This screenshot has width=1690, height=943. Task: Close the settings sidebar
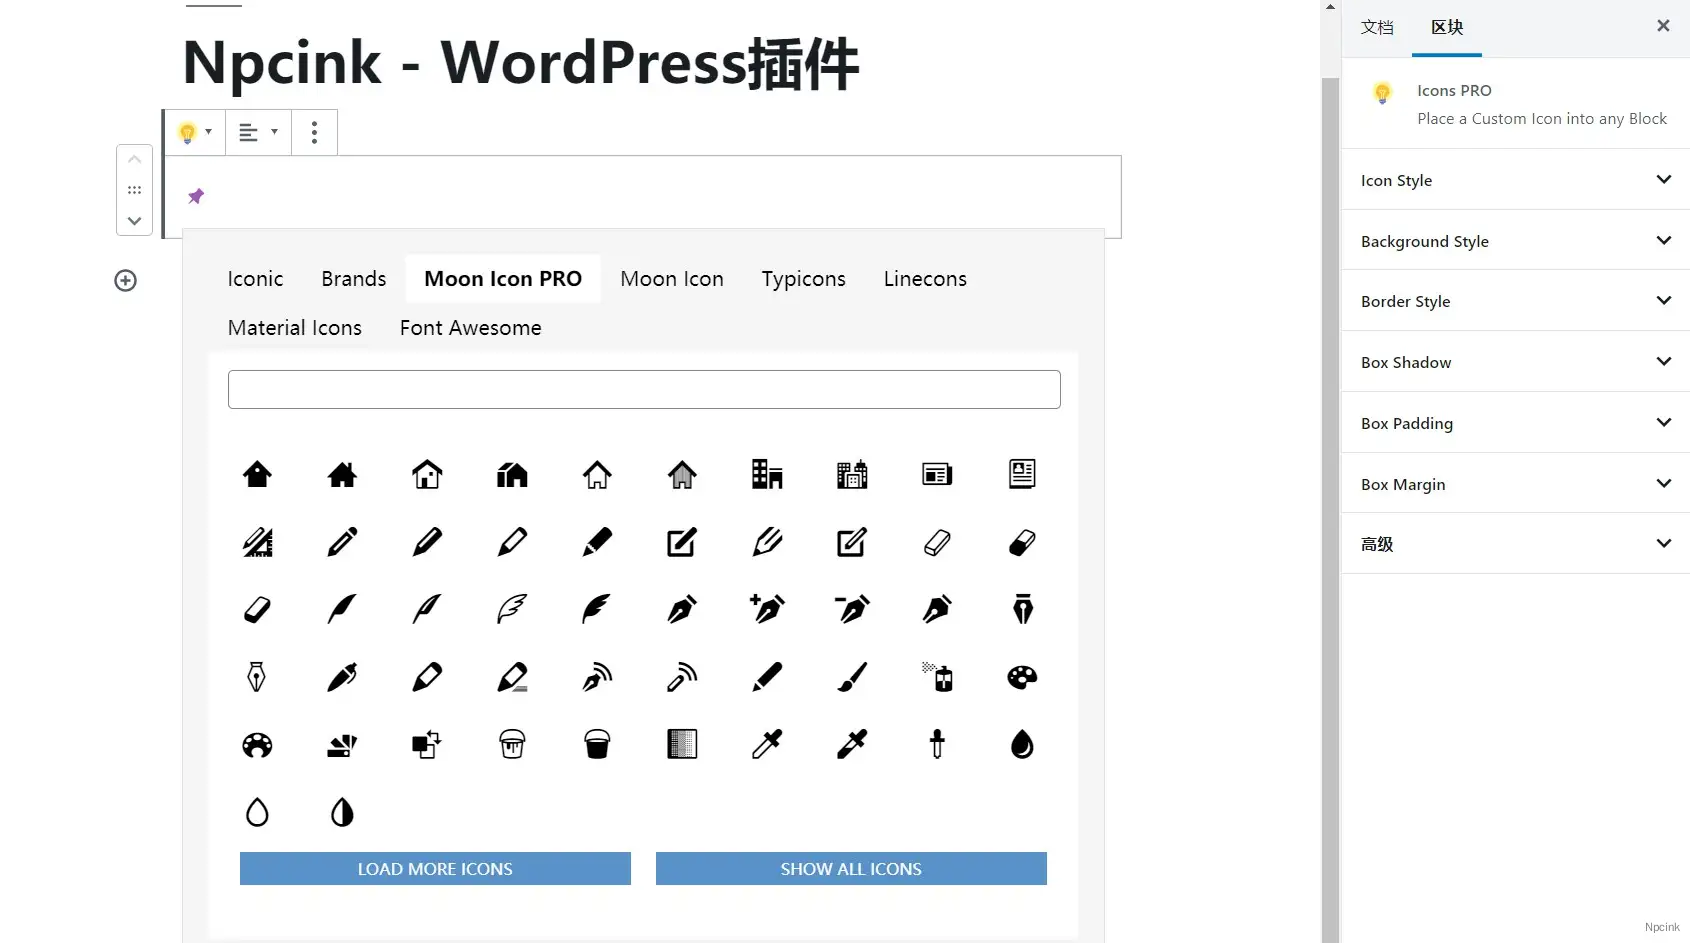click(1663, 26)
